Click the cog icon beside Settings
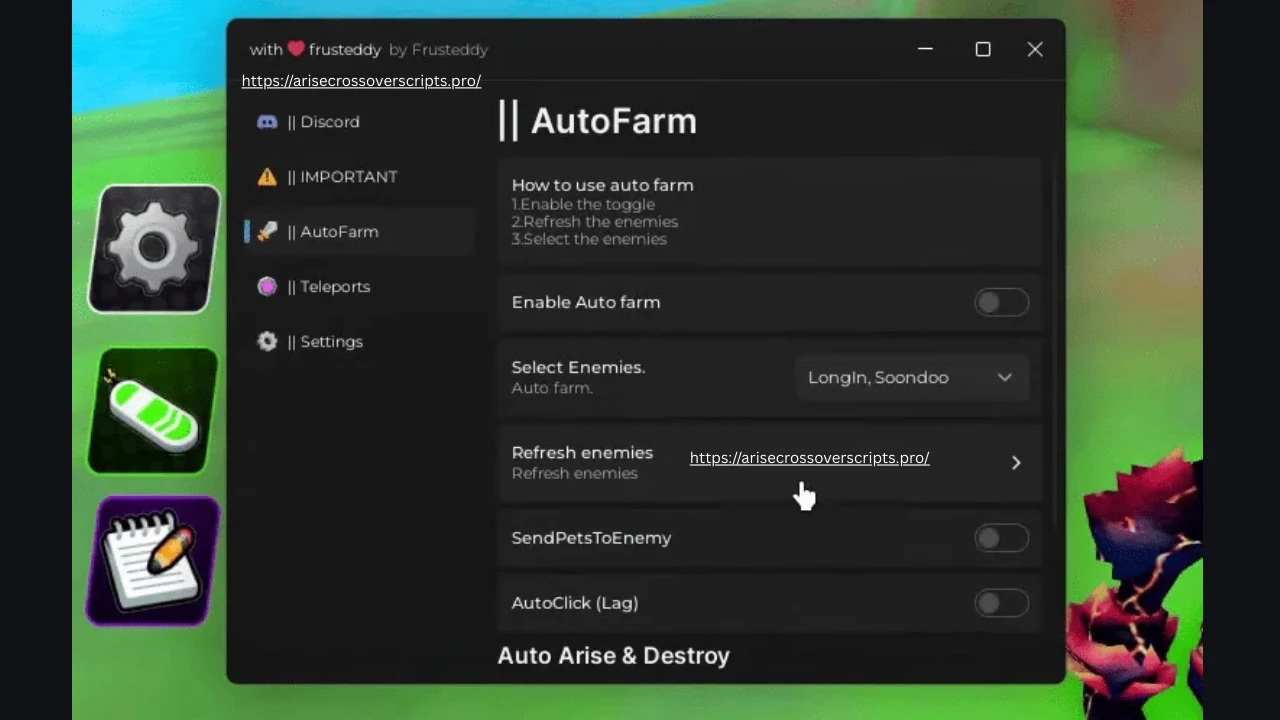This screenshot has height=720, width=1280. [267, 342]
